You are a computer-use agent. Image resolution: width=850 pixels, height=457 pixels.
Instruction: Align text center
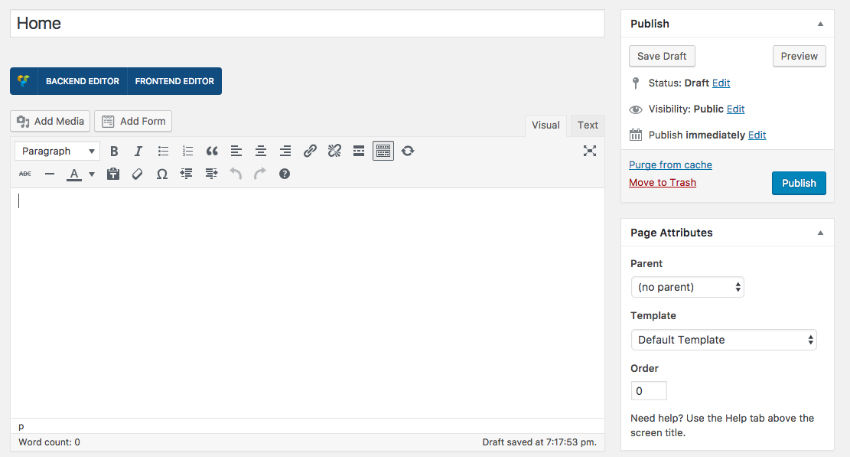coord(261,151)
